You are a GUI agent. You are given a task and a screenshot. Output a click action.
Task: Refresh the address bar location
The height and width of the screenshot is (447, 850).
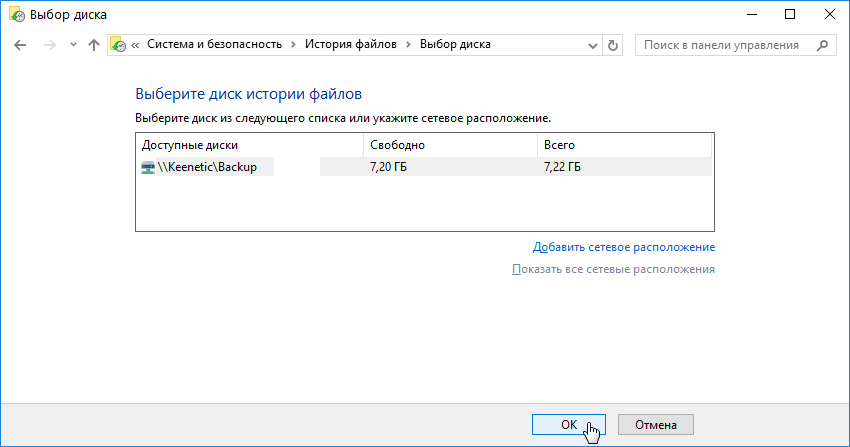[613, 45]
